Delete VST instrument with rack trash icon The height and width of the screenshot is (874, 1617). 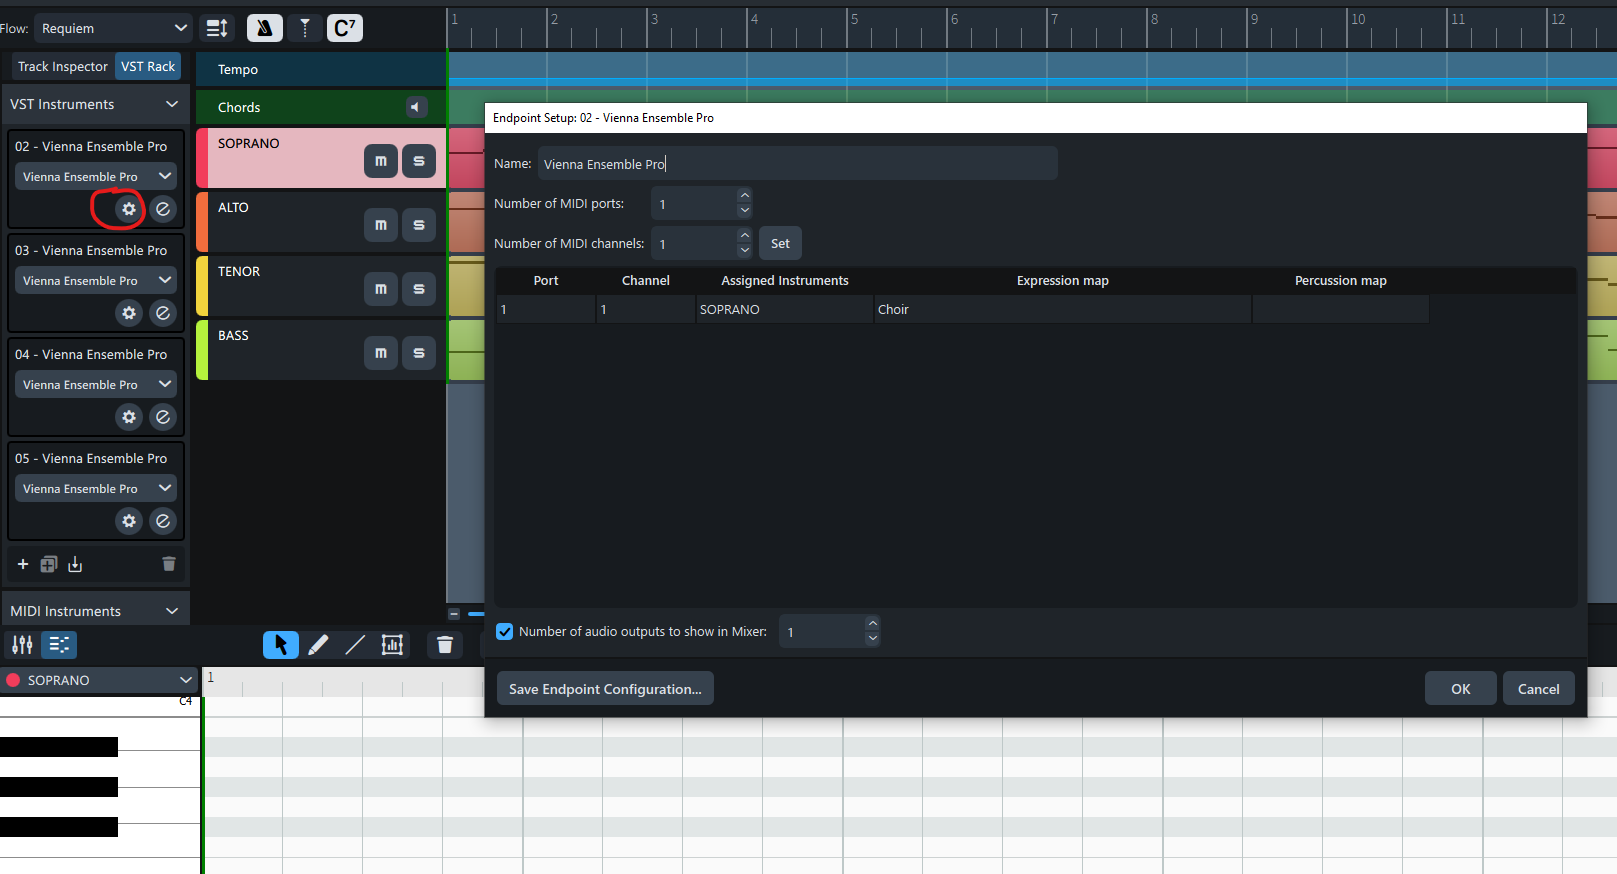click(x=169, y=564)
